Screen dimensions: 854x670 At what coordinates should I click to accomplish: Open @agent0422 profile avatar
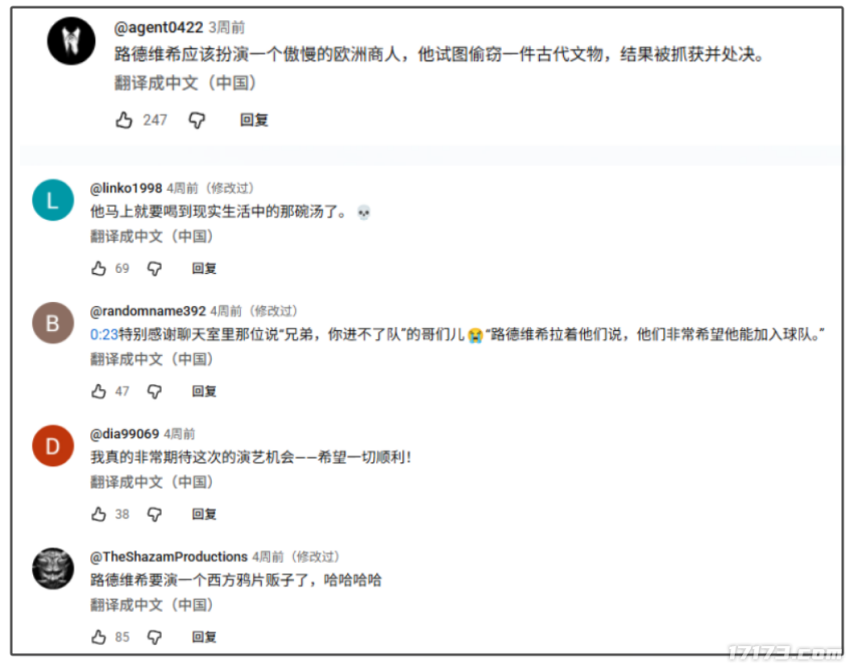tap(71, 41)
